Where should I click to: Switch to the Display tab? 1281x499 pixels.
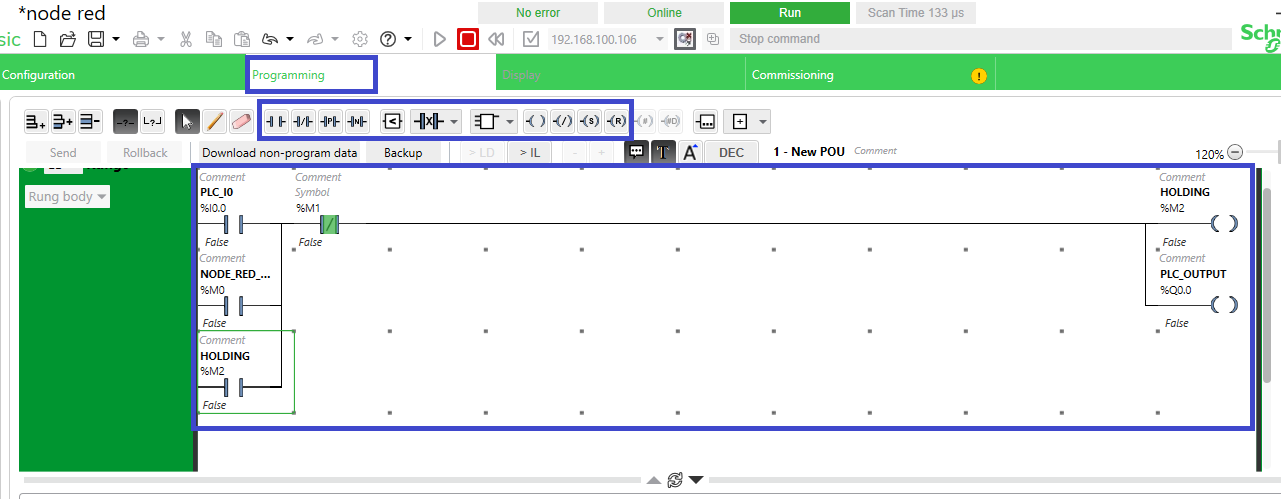point(621,75)
